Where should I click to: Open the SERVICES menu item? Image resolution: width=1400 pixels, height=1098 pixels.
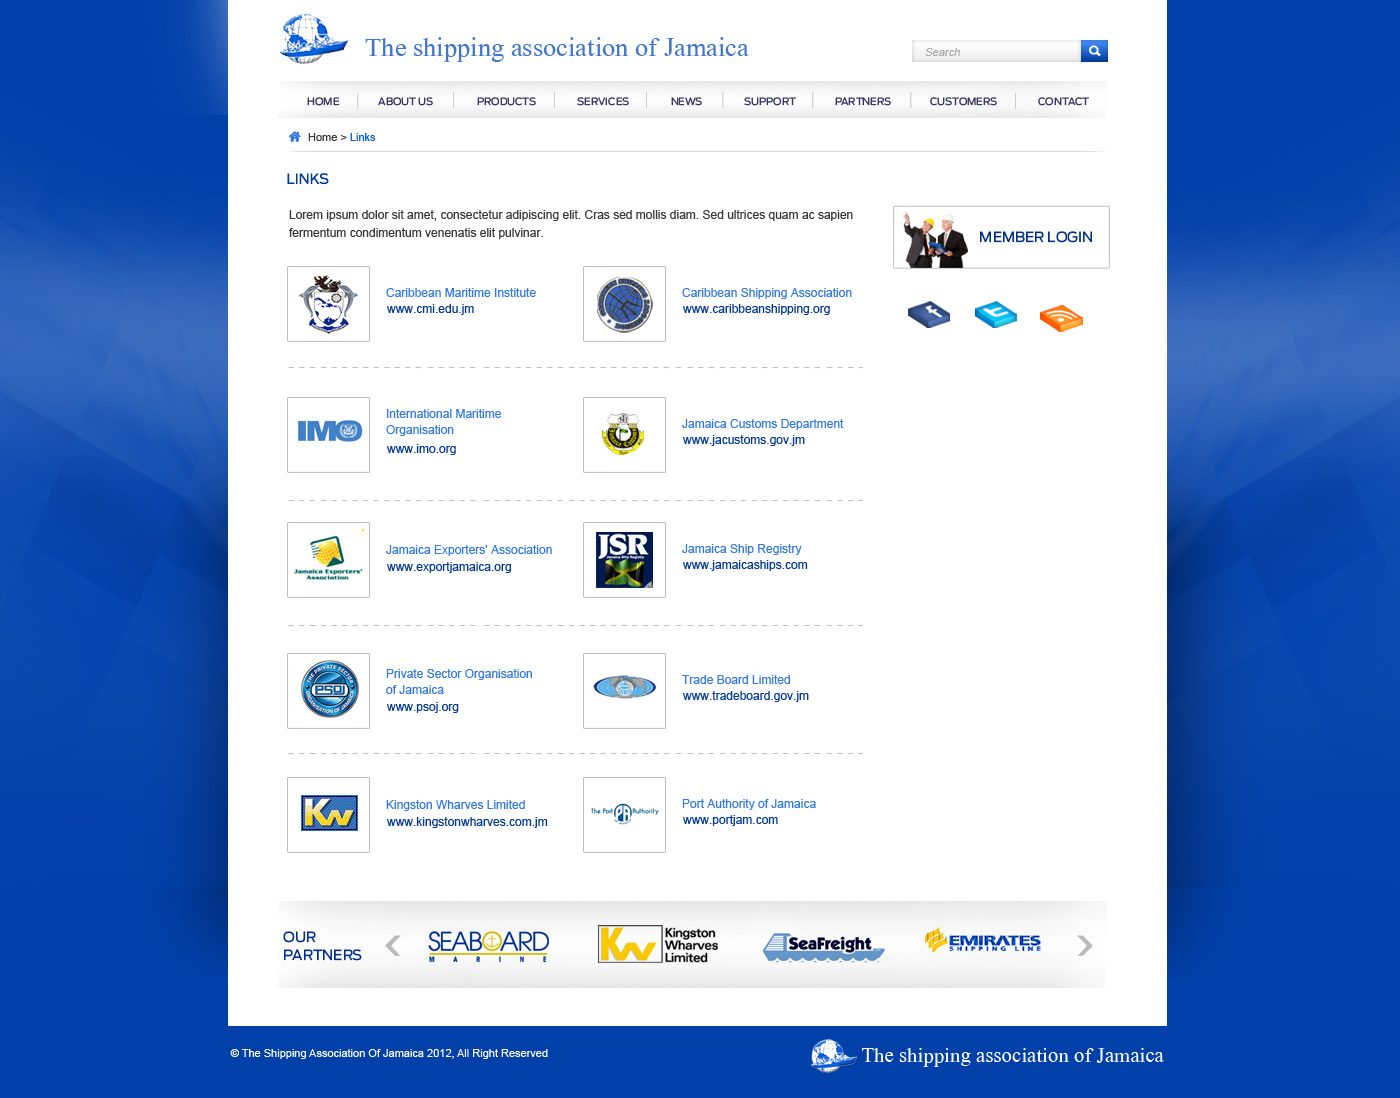coord(603,101)
